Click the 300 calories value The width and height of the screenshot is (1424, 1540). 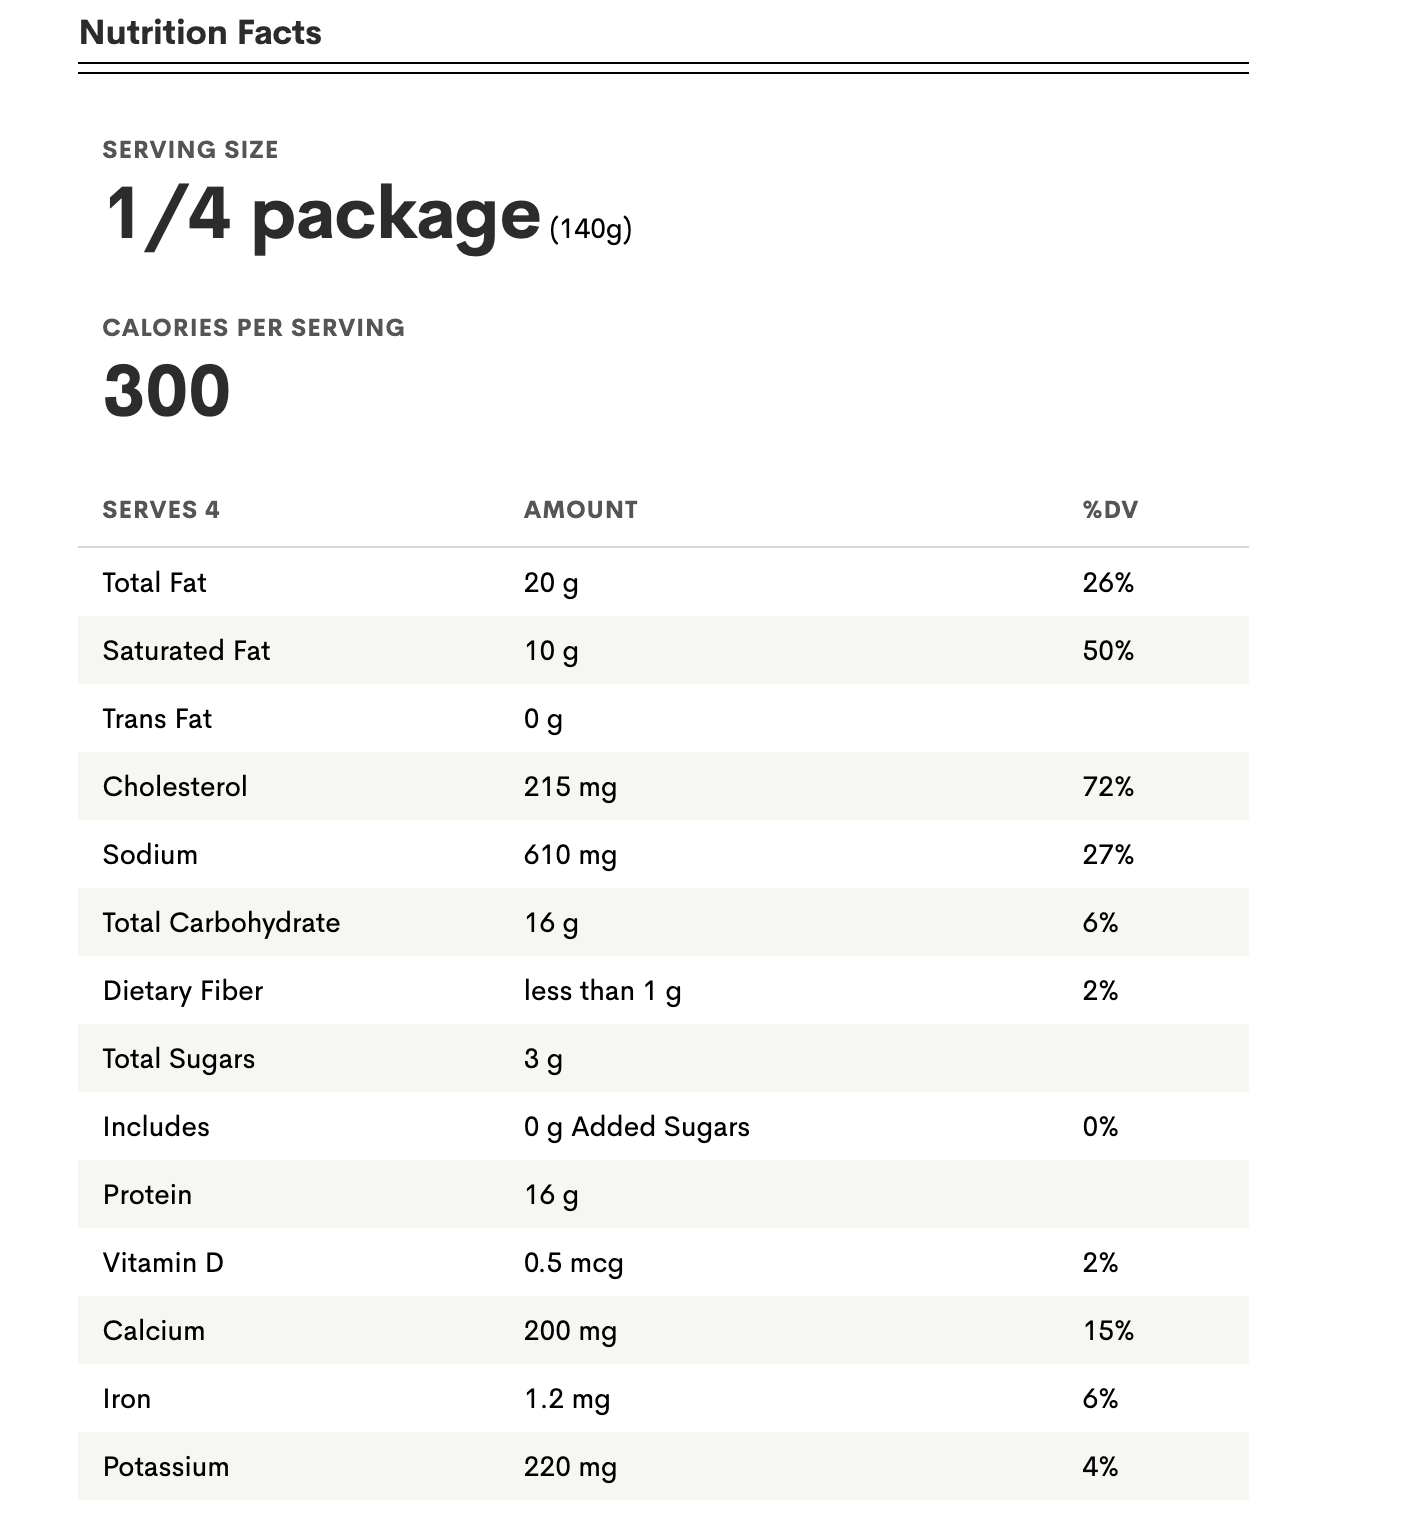click(167, 390)
